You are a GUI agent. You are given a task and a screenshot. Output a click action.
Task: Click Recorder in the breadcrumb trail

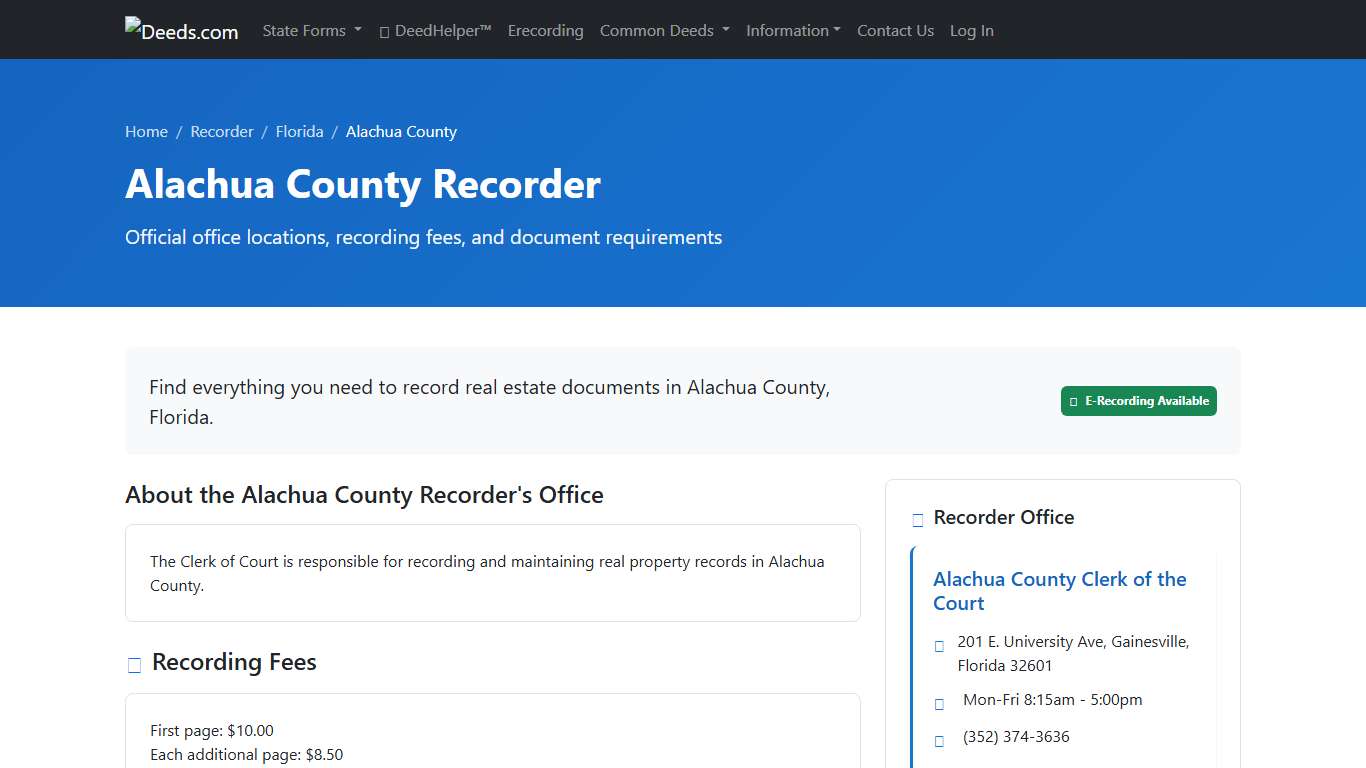tap(222, 131)
